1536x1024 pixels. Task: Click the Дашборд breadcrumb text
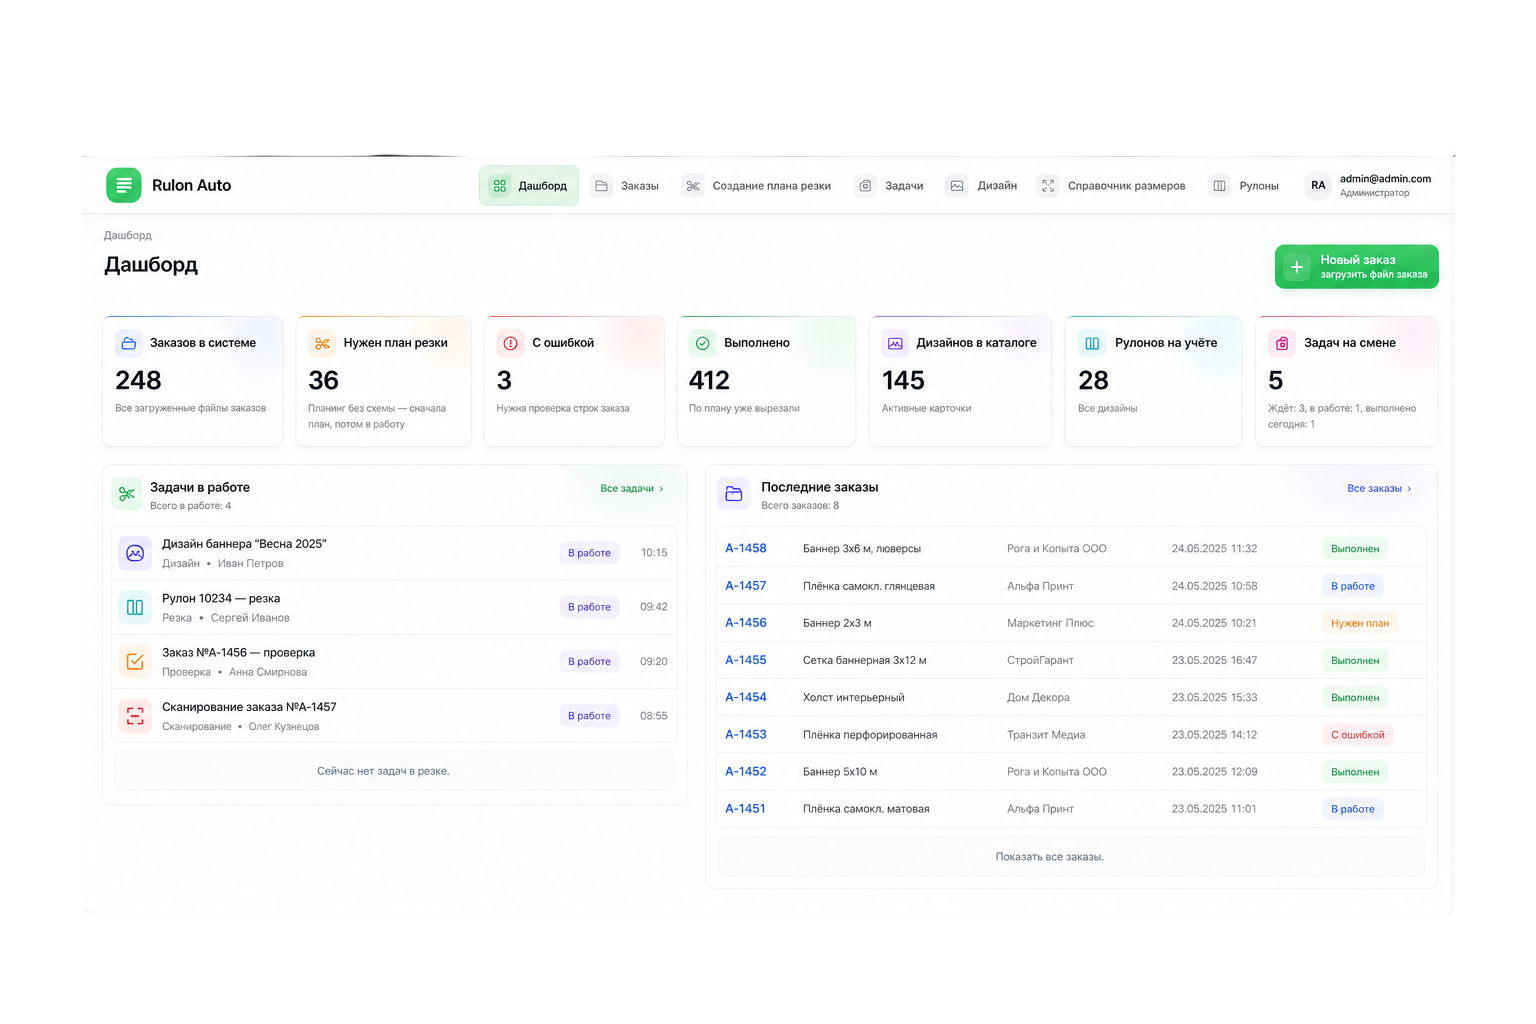[128, 236]
